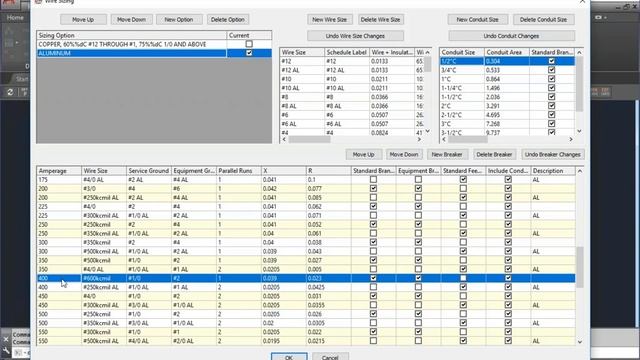
Task: Click Delete Conduit Size button
Action: pos(543,20)
